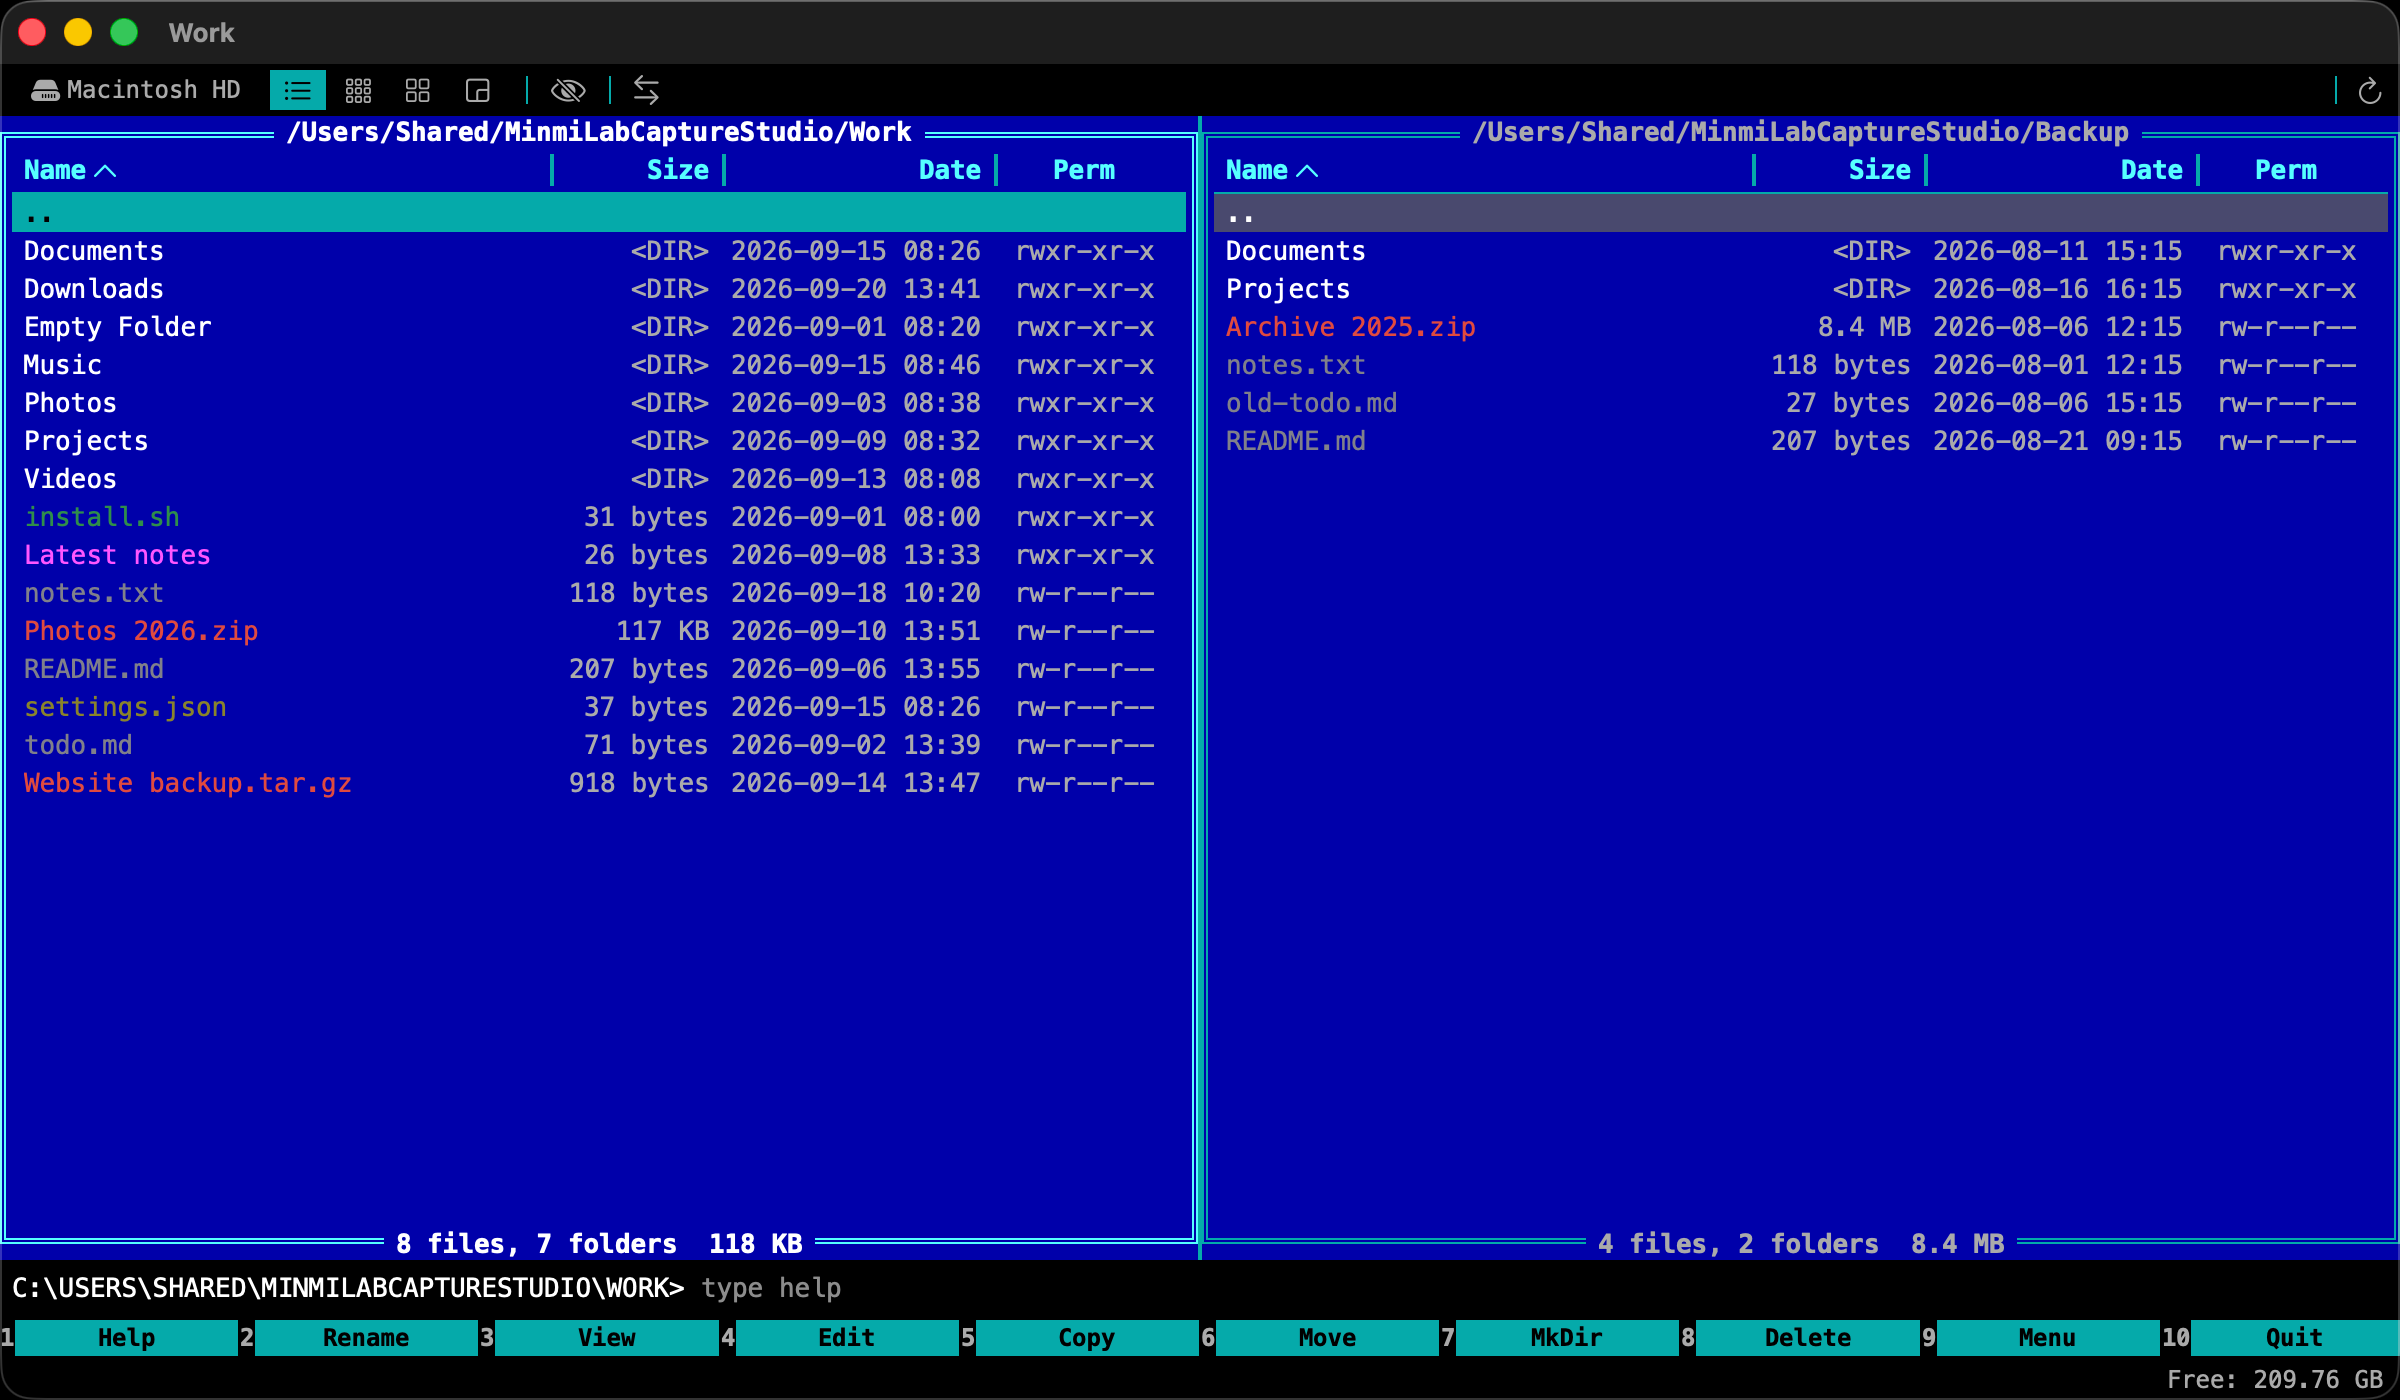The height and width of the screenshot is (1400, 2400).
Task: Select Website backup.tar.gz file
Action: (x=598, y=783)
